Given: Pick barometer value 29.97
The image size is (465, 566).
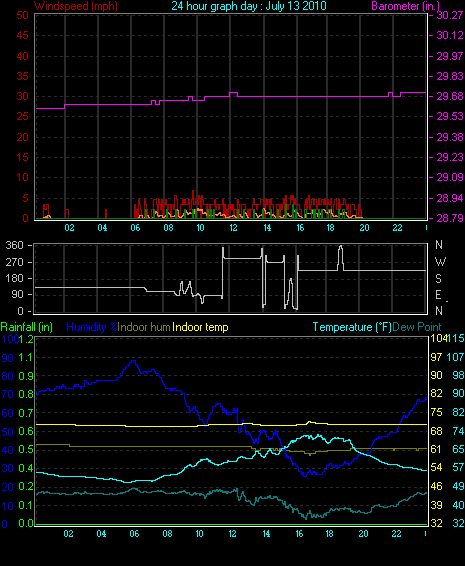Looking at the screenshot, I should pos(450,56).
